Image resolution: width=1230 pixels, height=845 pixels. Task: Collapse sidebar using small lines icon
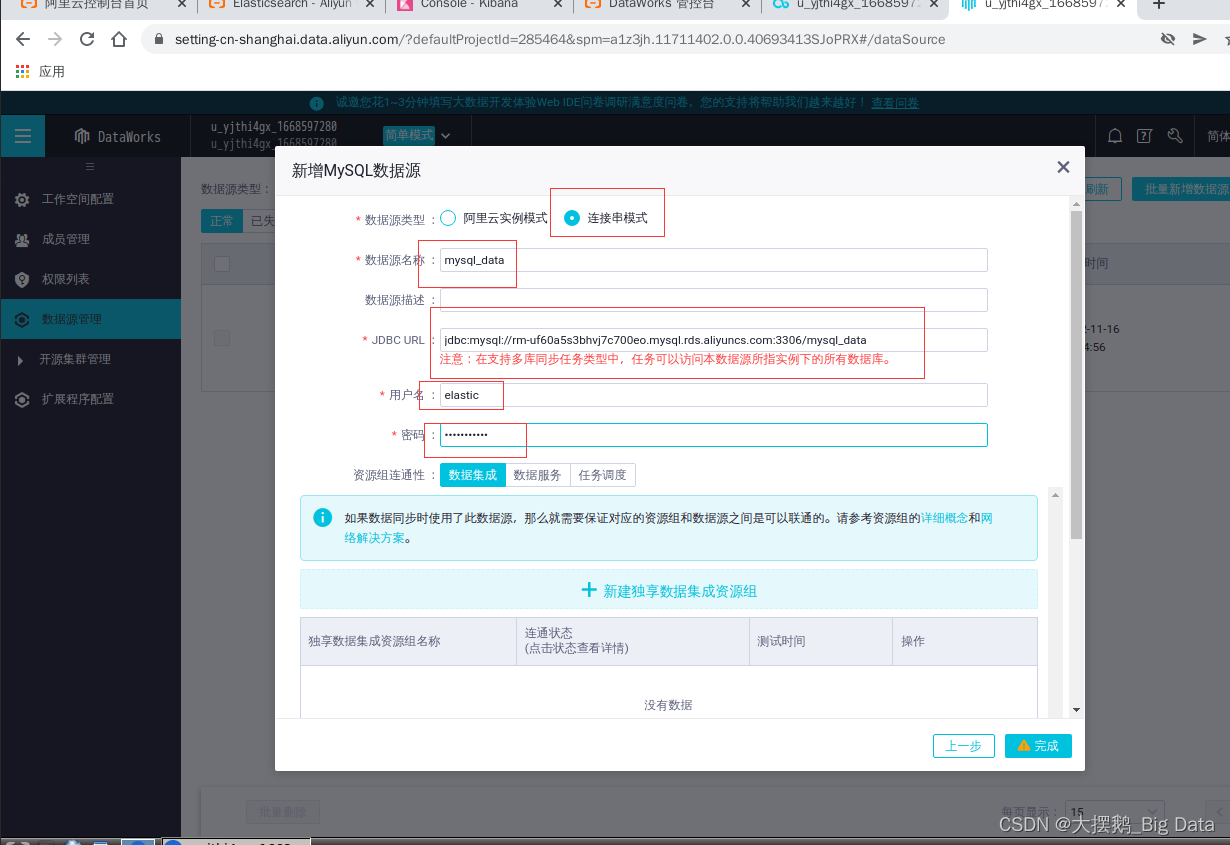tap(90, 166)
